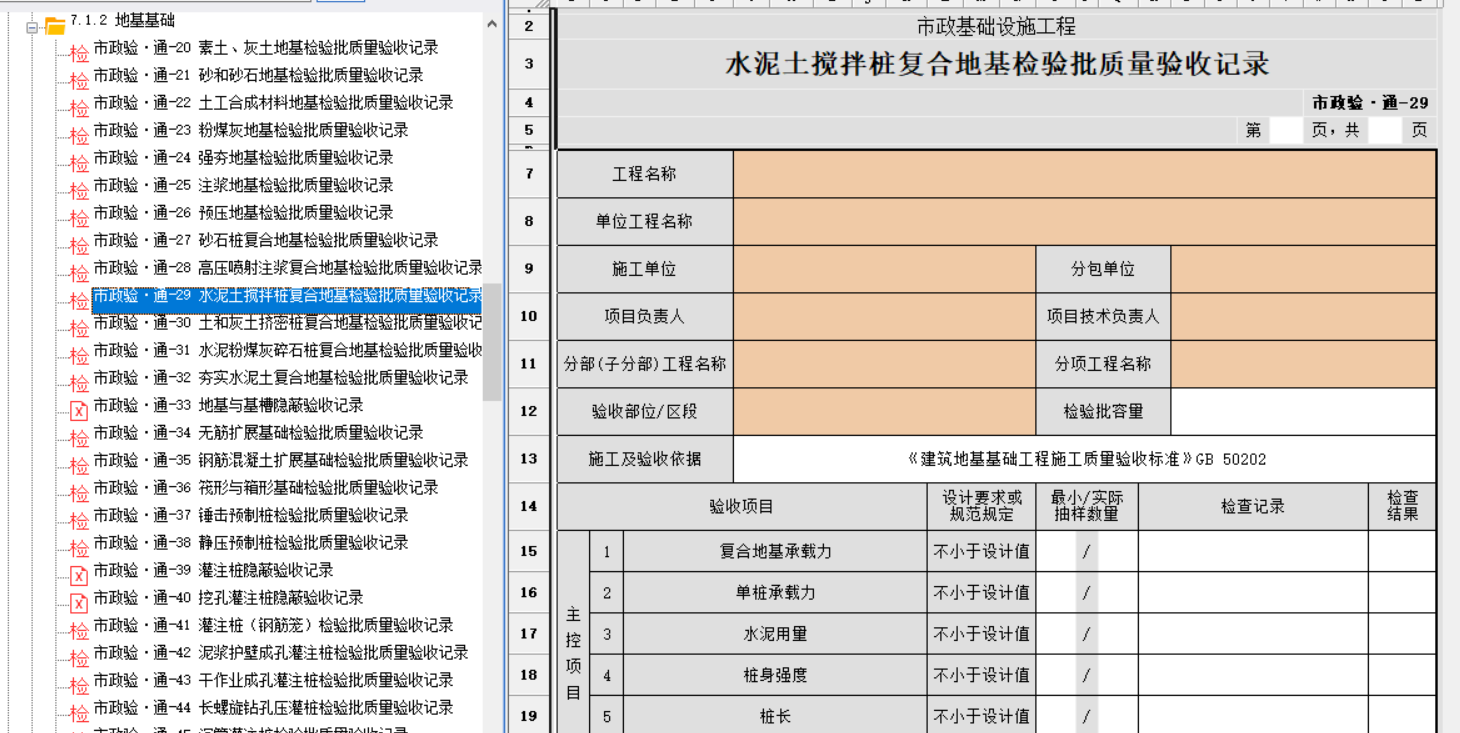Image resolution: width=1460 pixels, height=733 pixels.
Task: Select 市政验·通-35 钢筋混凝土扩展基础 record
Action: 281,460
